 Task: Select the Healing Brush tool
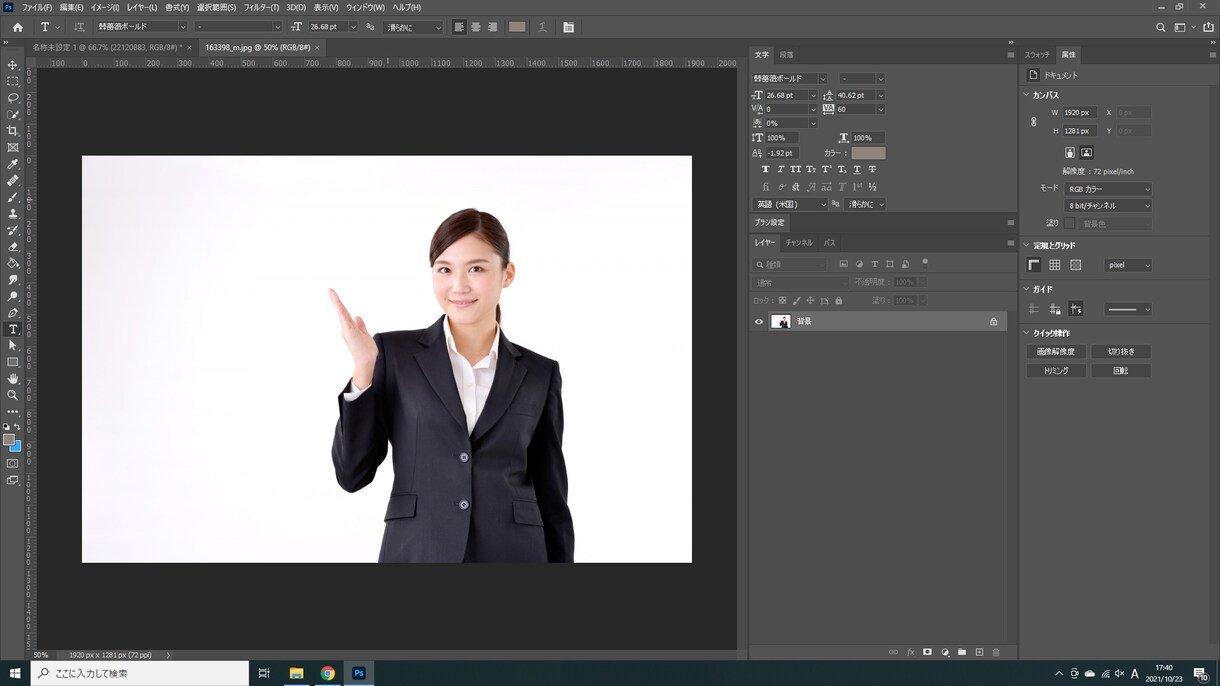pos(13,181)
